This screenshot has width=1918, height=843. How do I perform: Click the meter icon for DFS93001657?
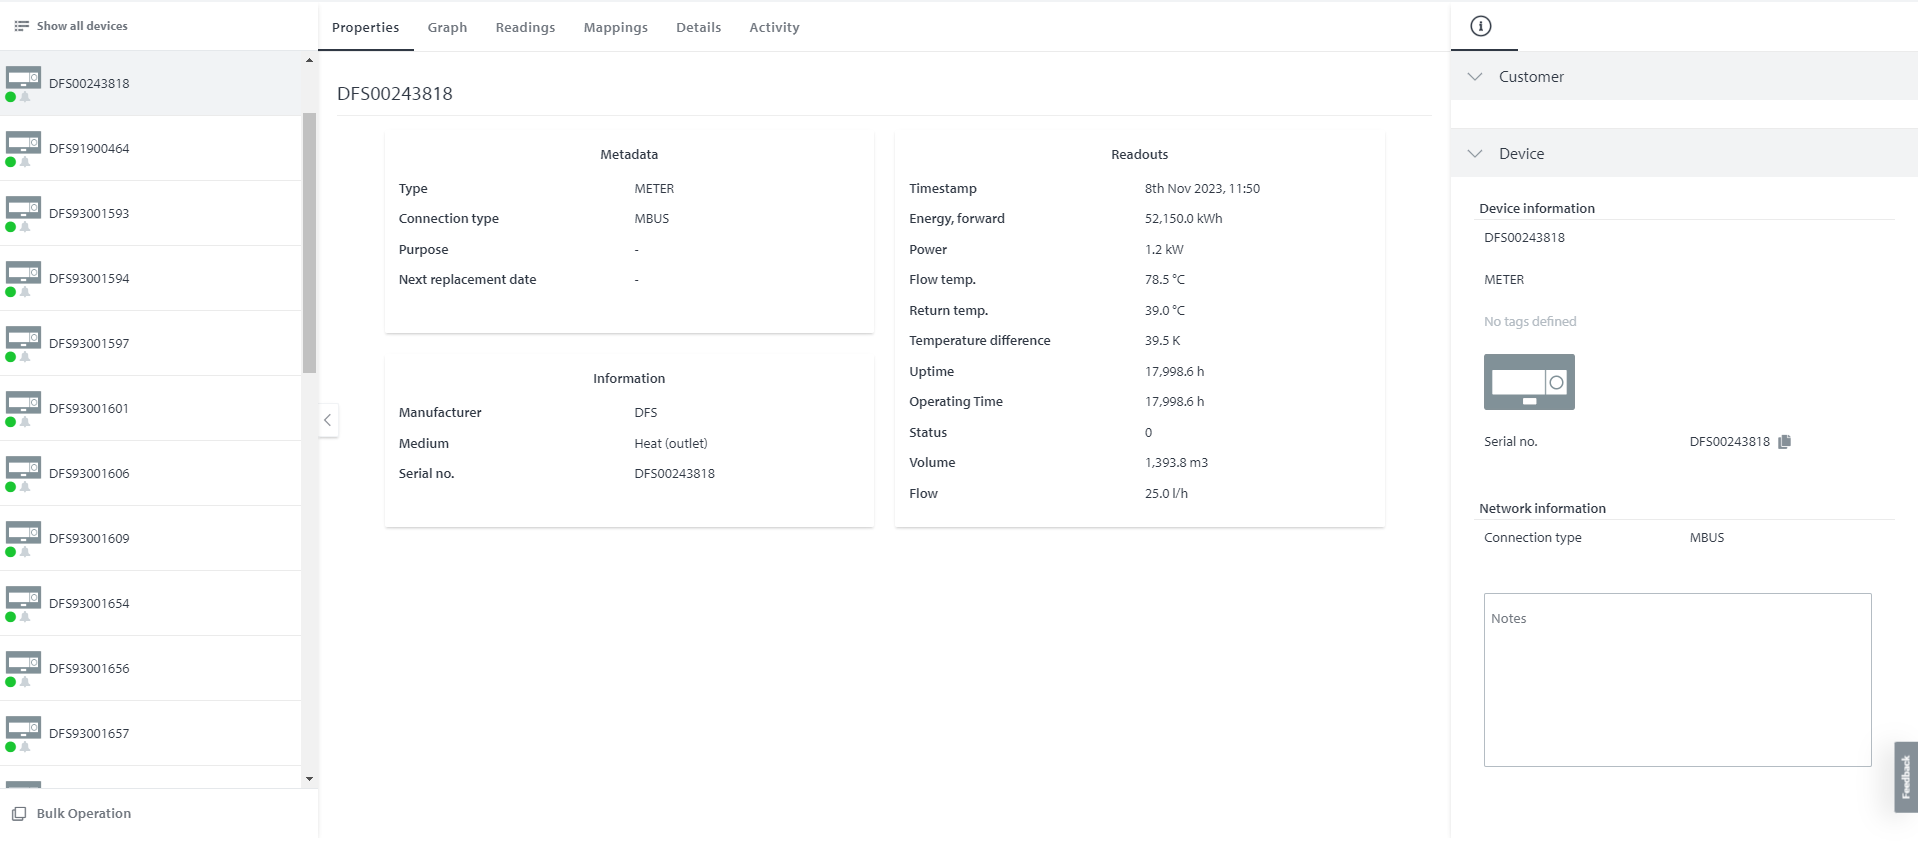pyautogui.click(x=24, y=727)
